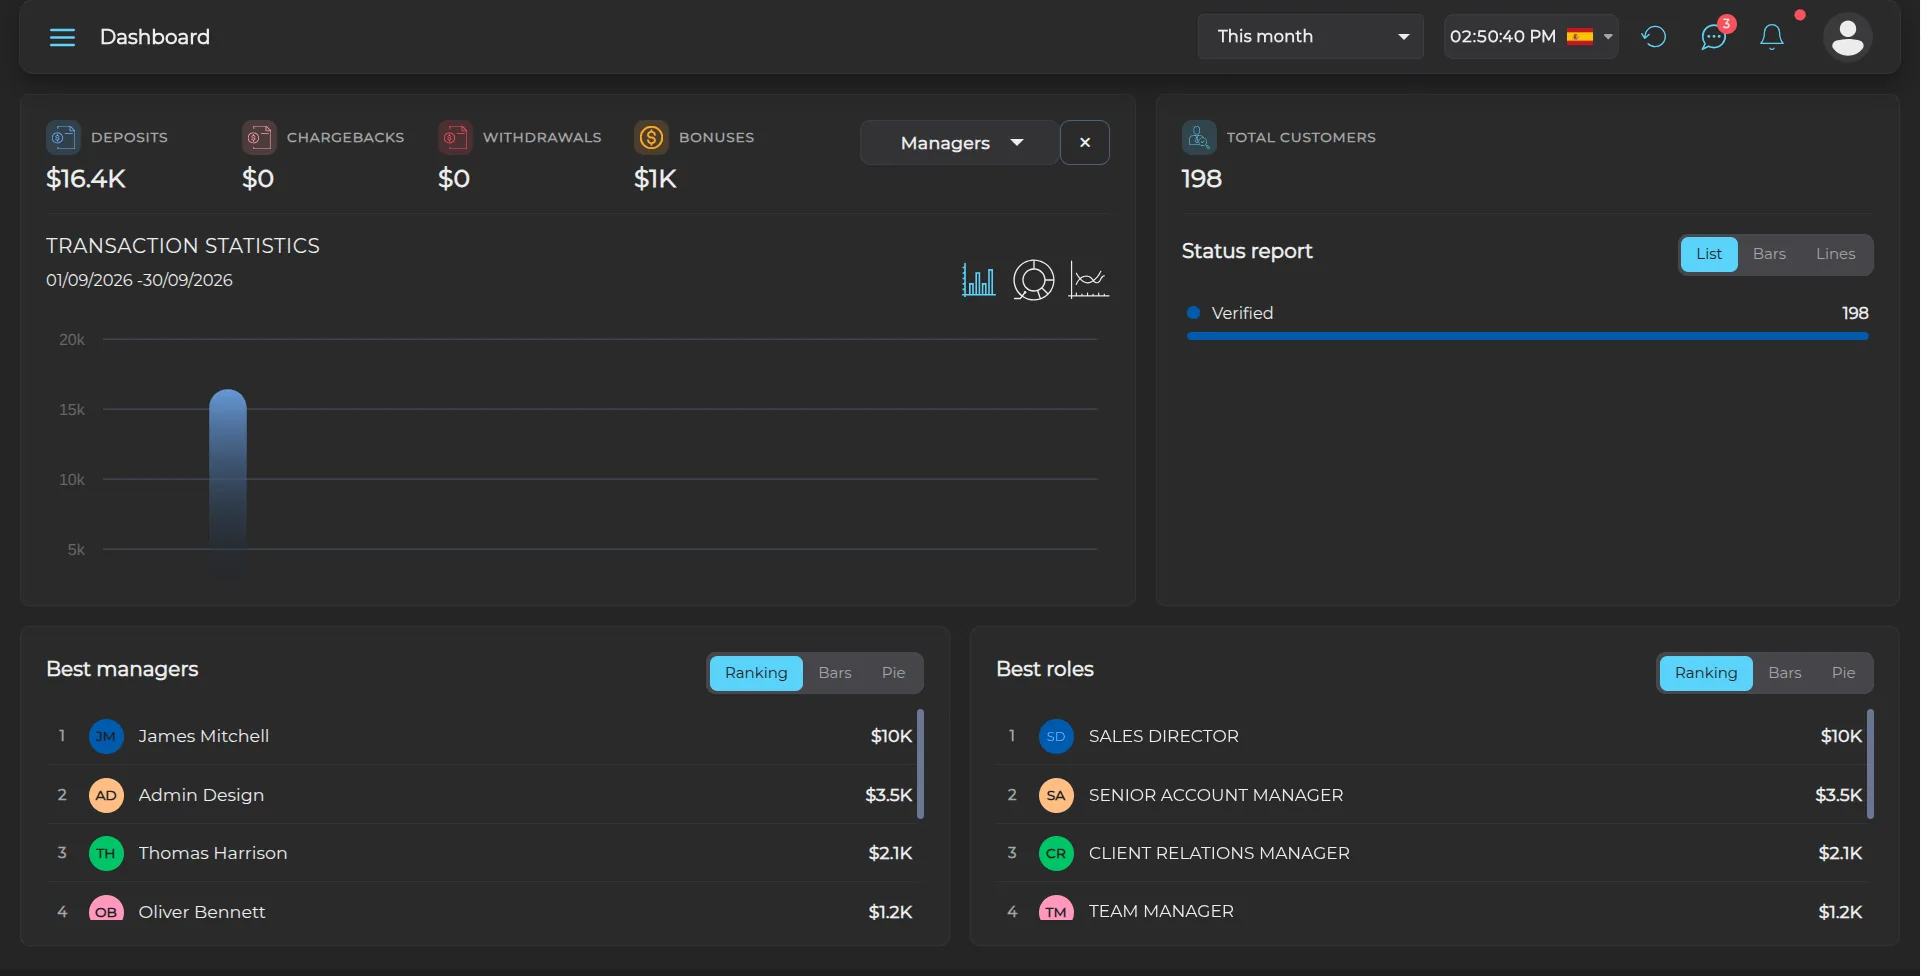Open the notifications bell
Viewport: 1921px width, 976px height.
[x=1772, y=37]
